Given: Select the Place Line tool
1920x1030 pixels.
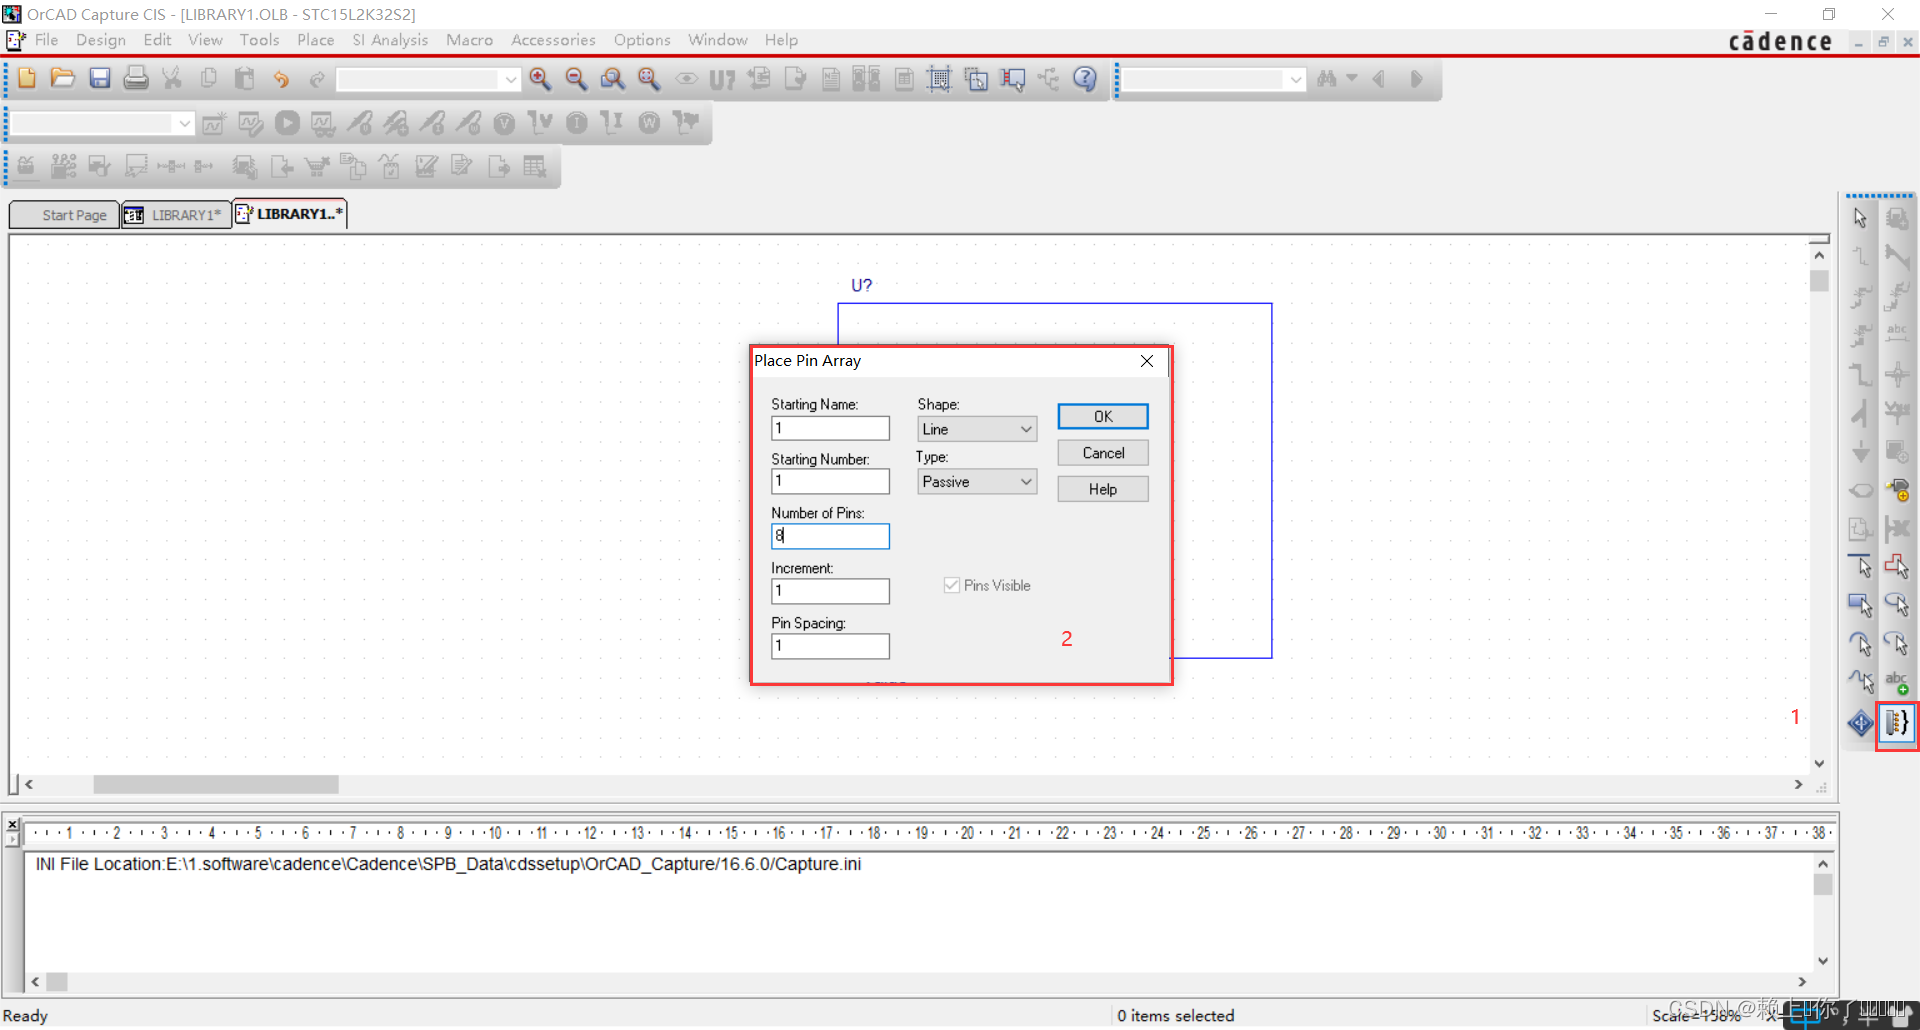Looking at the screenshot, I should [x=1860, y=567].
